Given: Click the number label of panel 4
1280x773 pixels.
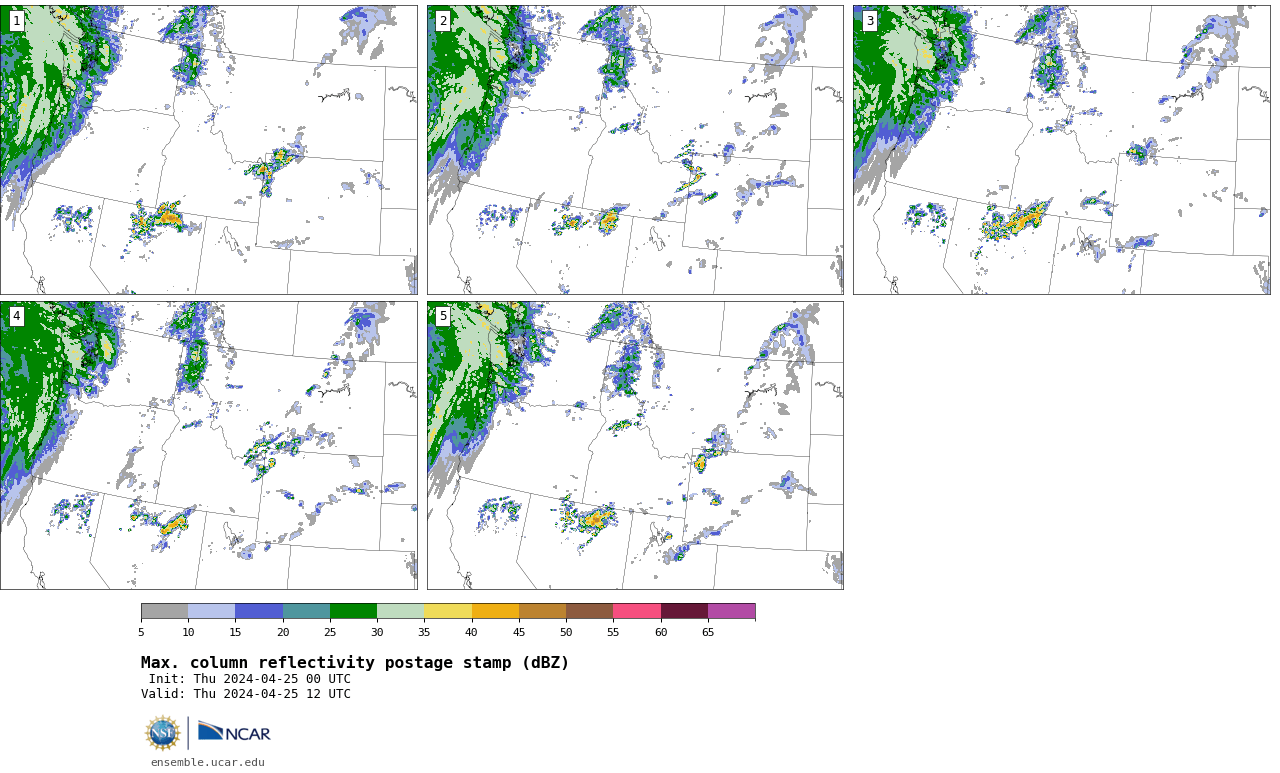Looking at the screenshot, I should point(16,316).
